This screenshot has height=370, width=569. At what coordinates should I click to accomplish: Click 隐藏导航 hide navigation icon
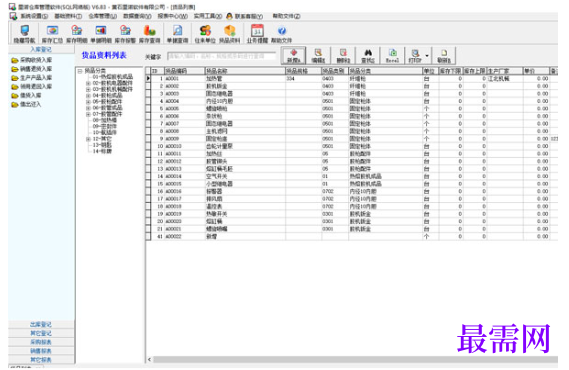coord(24,34)
